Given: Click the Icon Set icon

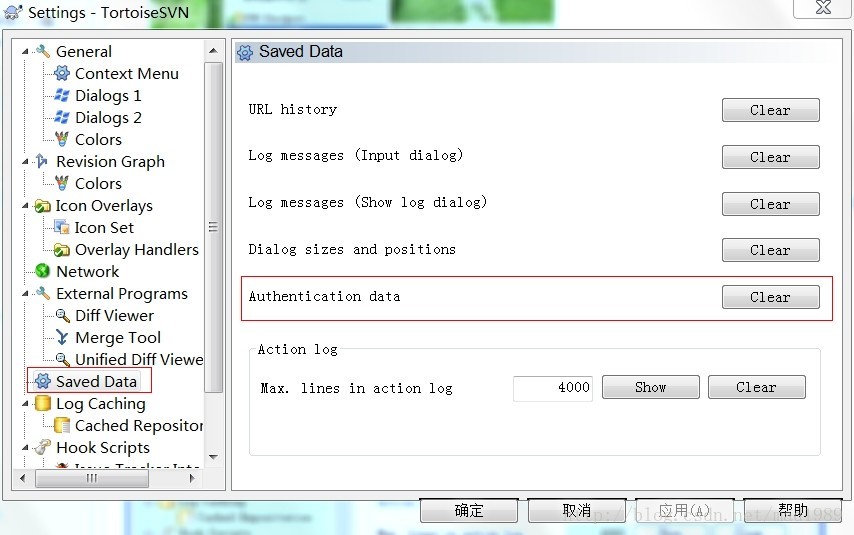Looking at the screenshot, I should point(62,227).
